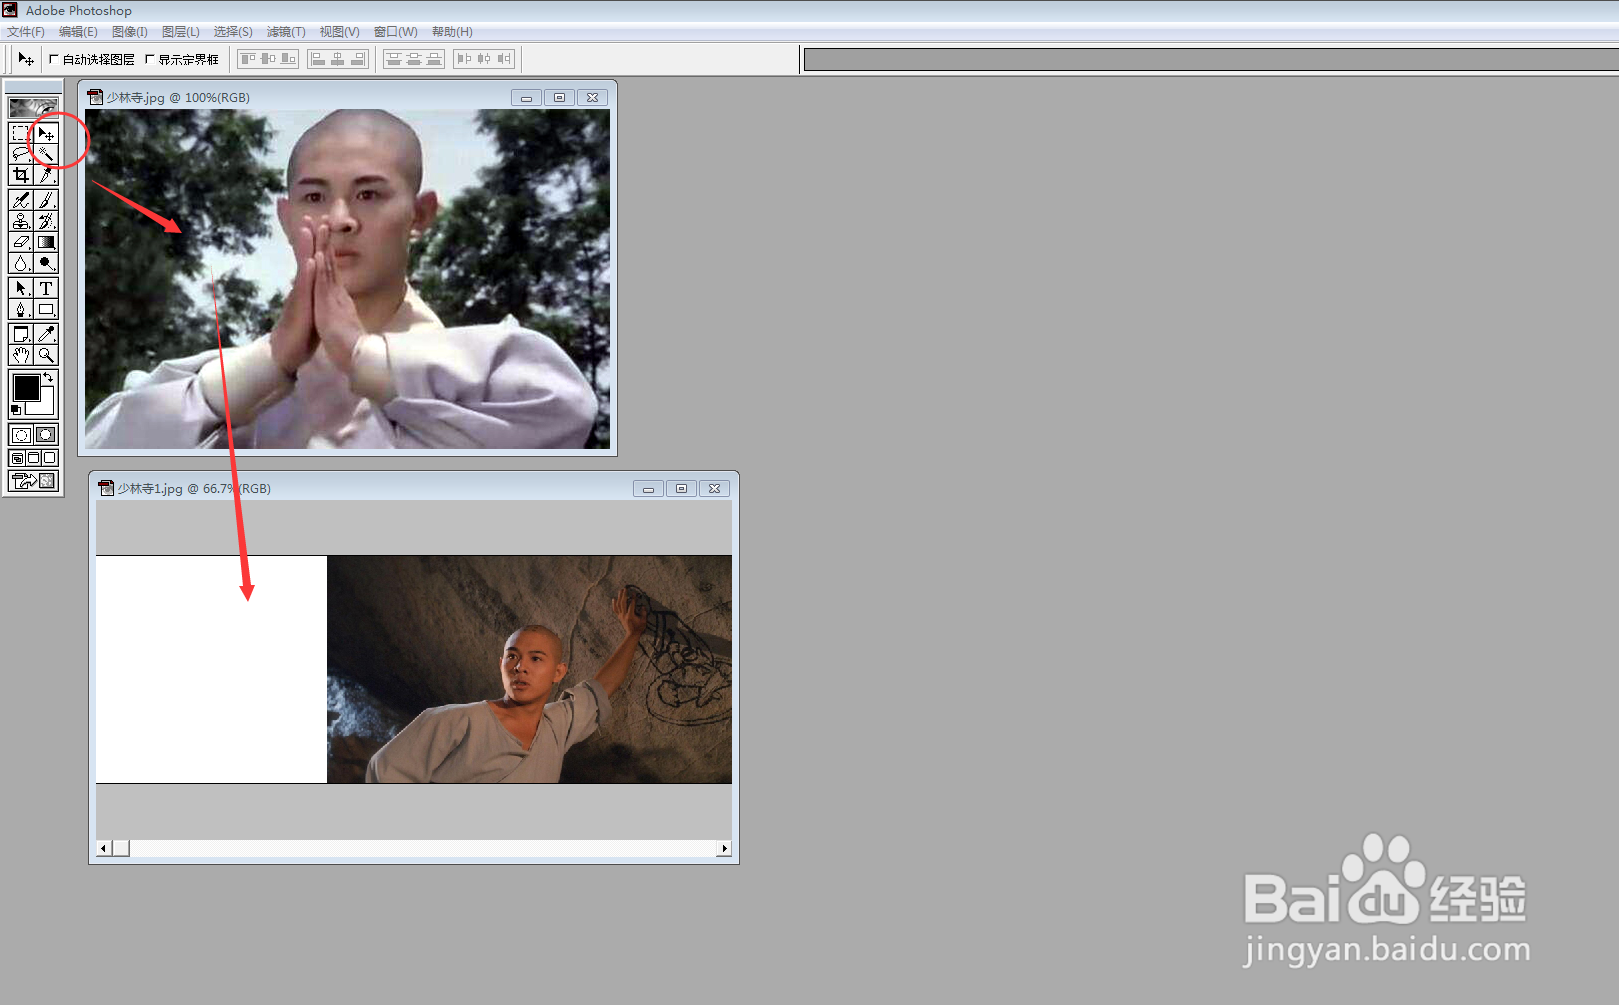
Task: Select the Zoom magnifier tool
Action: (46, 355)
